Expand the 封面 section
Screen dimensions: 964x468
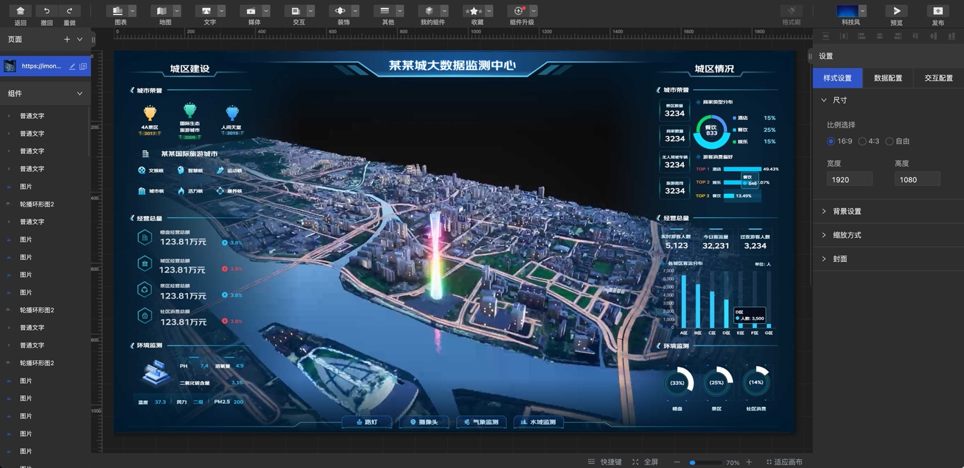[824, 259]
